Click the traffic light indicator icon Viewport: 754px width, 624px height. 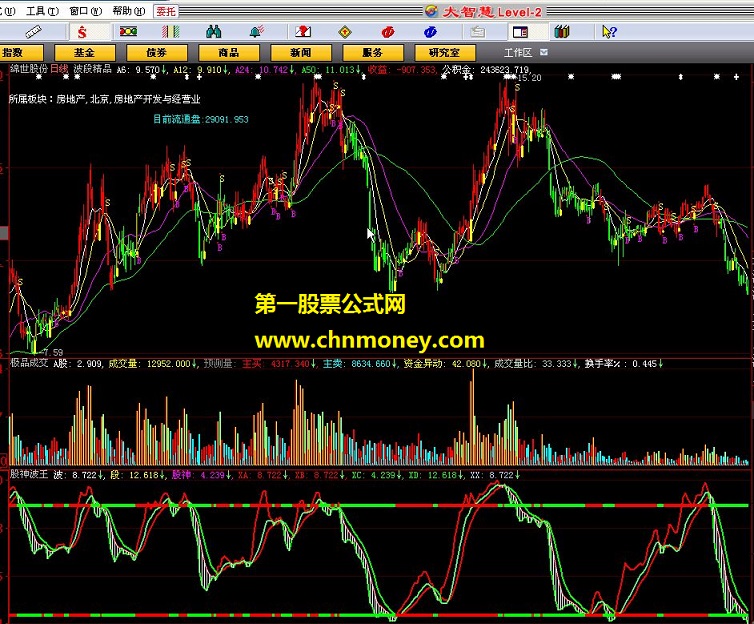tap(128, 32)
